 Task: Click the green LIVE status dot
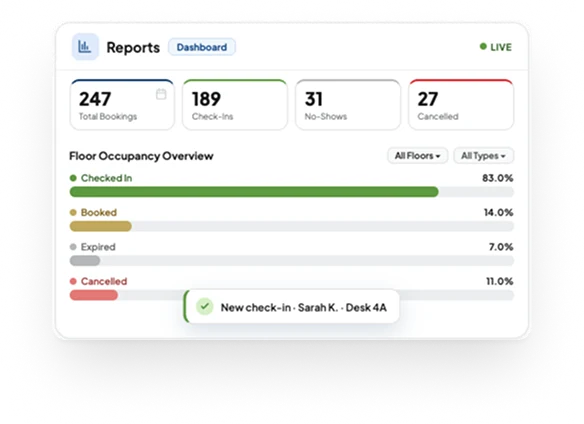(x=483, y=47)
